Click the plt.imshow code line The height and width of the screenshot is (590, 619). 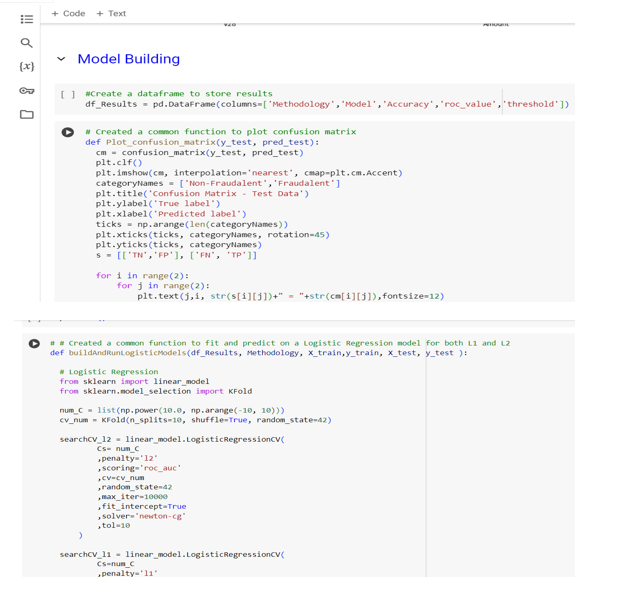point(249,173)
